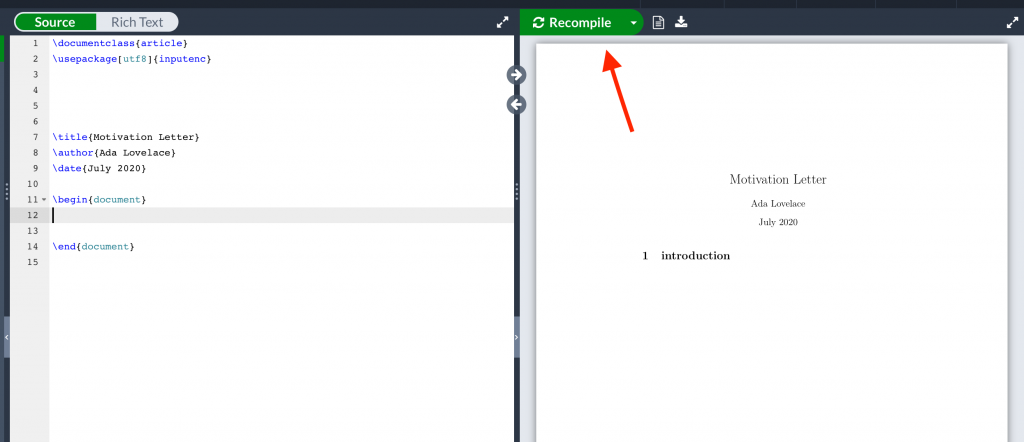Open the Recompile options dropdown arrow
This screenshot has height=442, width=1024.
pyautogui.click(x=633, y=23)
